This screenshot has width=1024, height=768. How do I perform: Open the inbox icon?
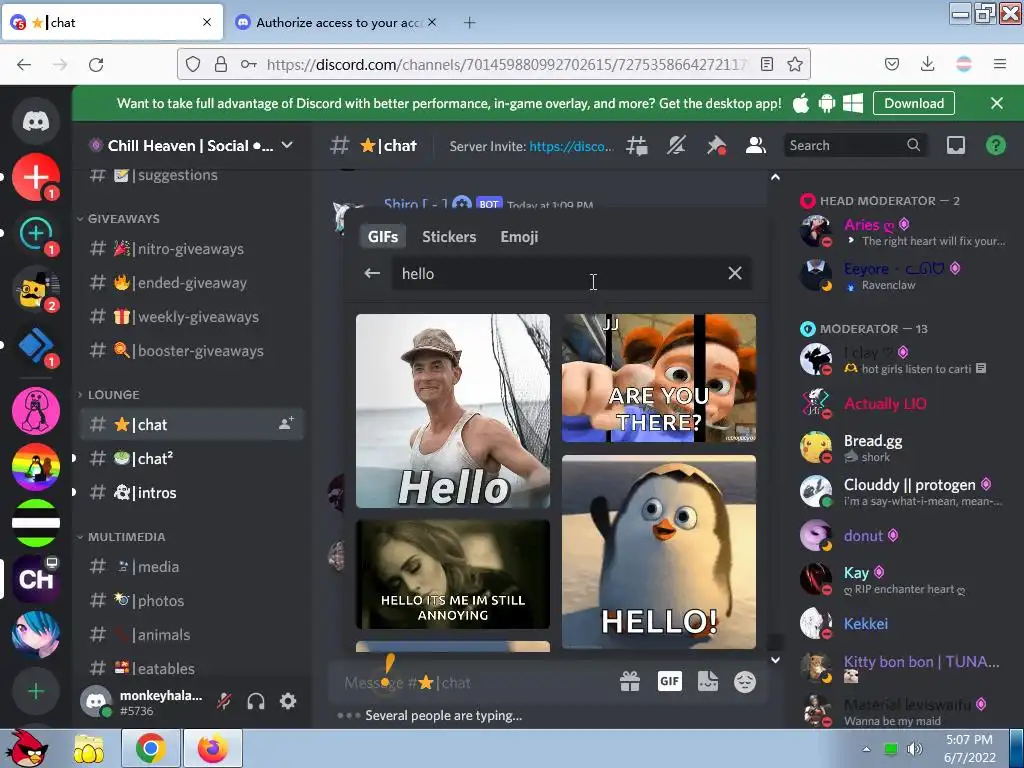coord(956,146)
